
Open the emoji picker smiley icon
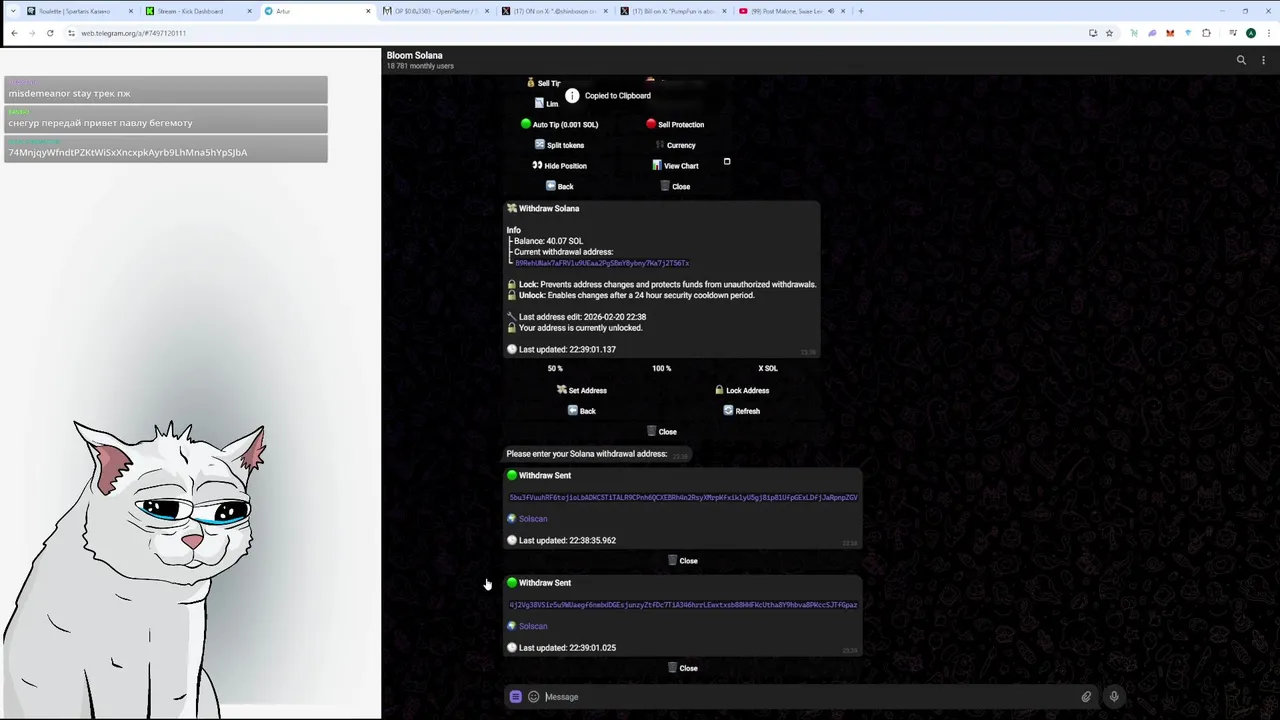coord(533,697)
